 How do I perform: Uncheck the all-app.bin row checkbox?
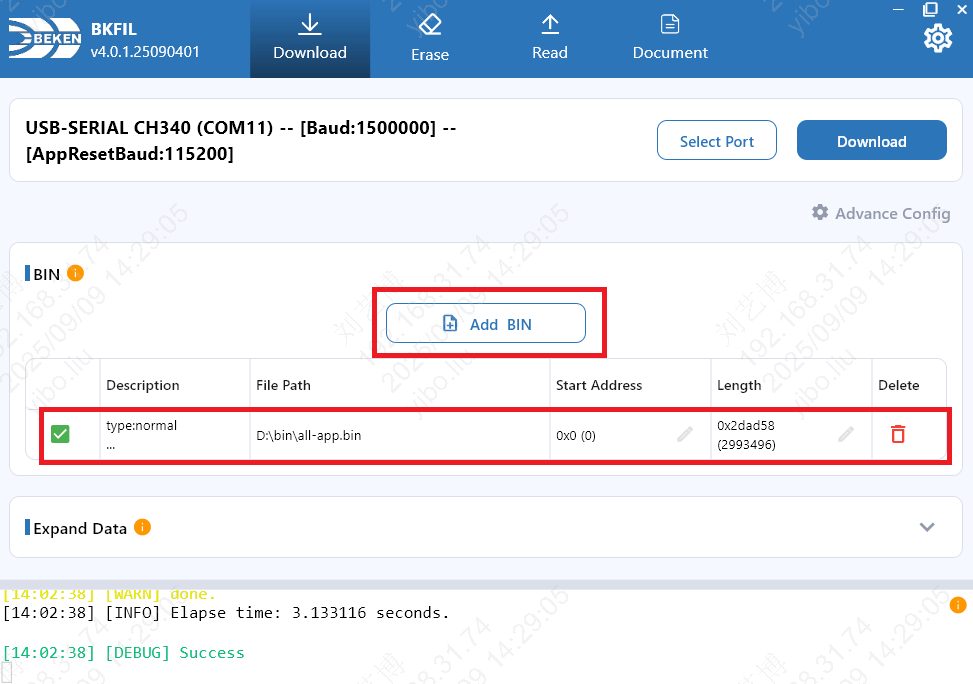point(60,434)
